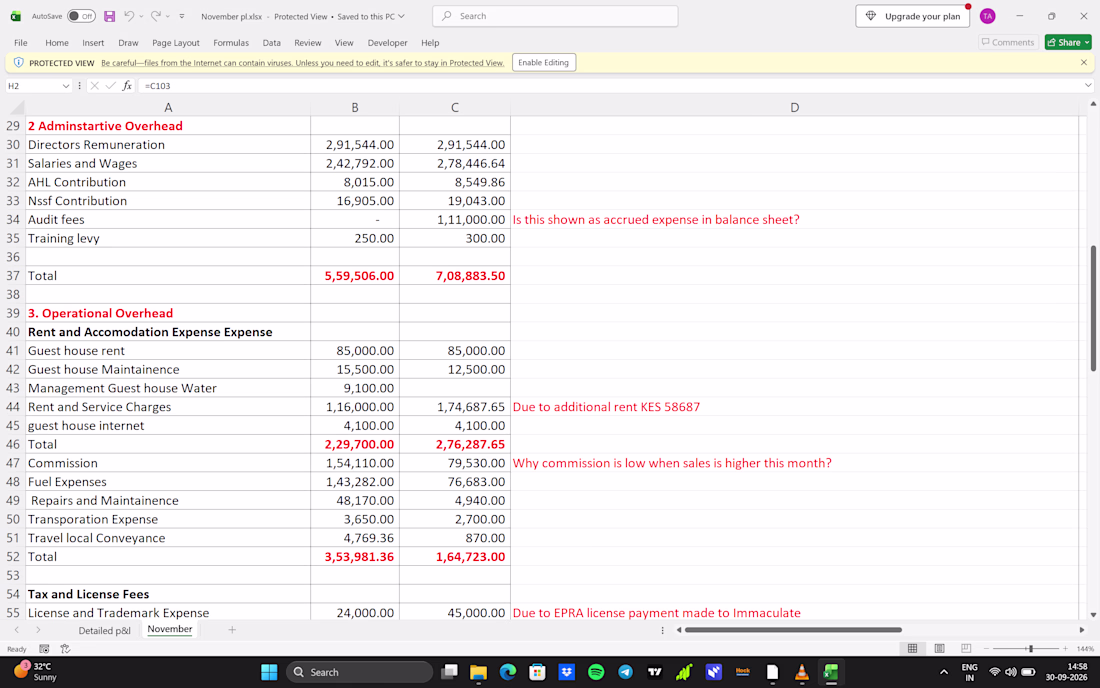The height and width of the screenshot is (688, 1100).
Task: Click the account profile avatar TA
Action: click(988, 16)
